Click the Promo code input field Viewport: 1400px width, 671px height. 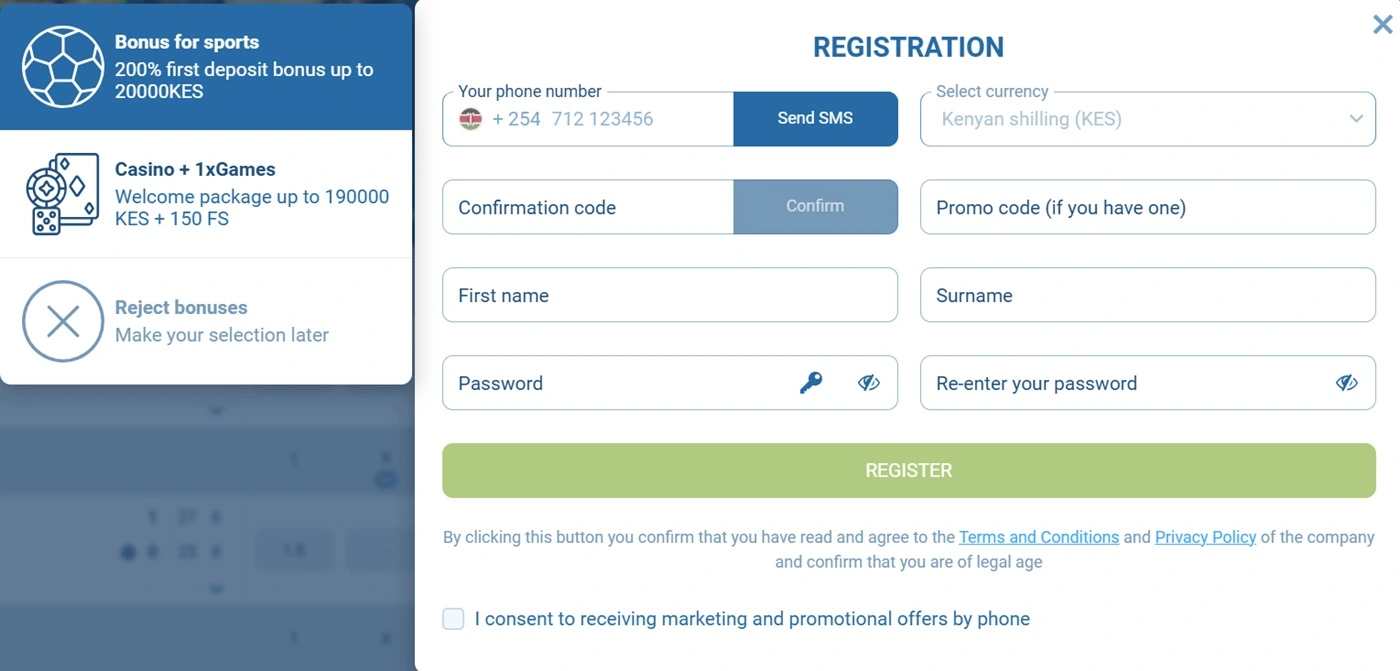click(1147, 207)
